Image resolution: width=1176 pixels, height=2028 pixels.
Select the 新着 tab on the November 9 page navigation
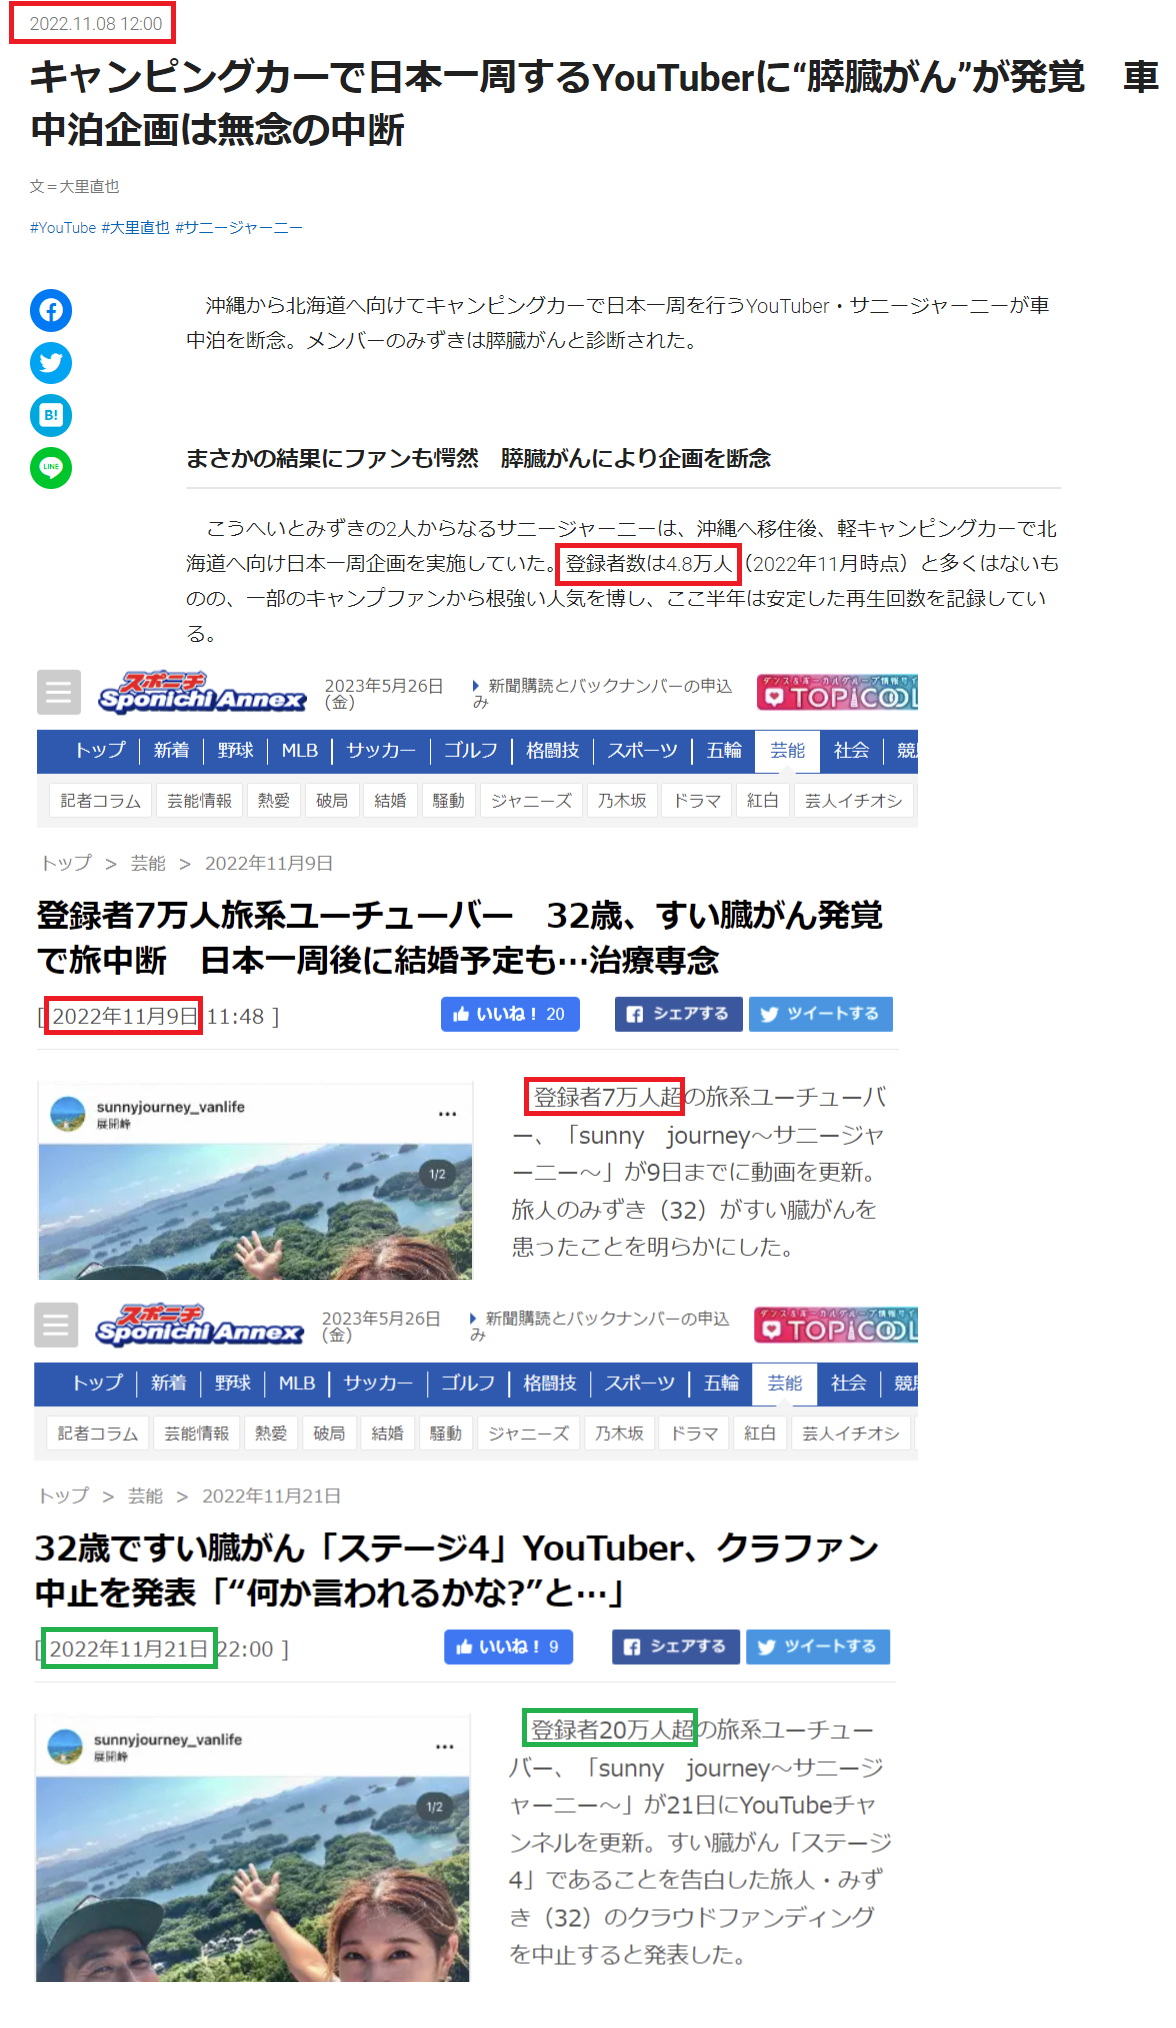point(171,750)
